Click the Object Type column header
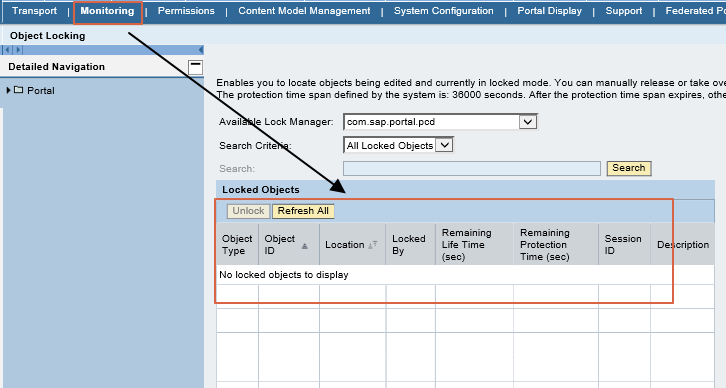Viewport: 726px width, 388px height. point(237,244)
